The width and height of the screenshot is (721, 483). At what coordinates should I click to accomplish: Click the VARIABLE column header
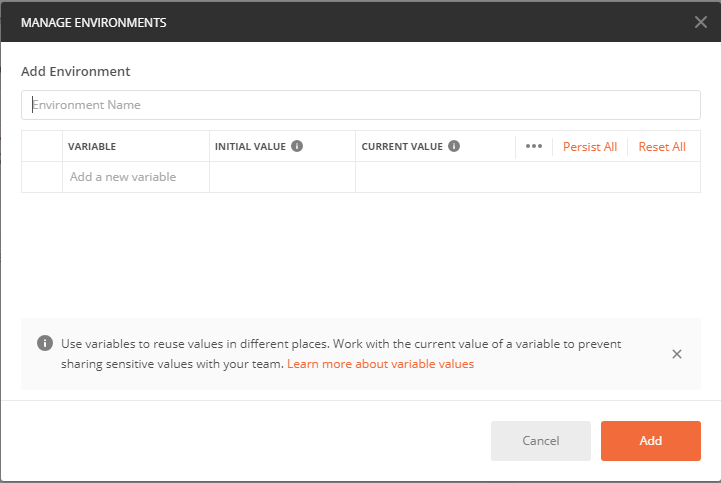(x=92, y=147)
